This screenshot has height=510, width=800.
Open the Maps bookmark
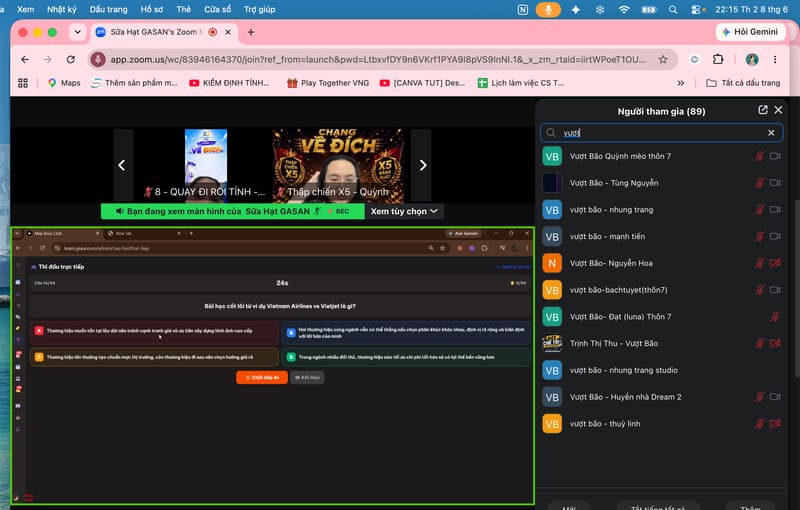(x=64, y=83)
